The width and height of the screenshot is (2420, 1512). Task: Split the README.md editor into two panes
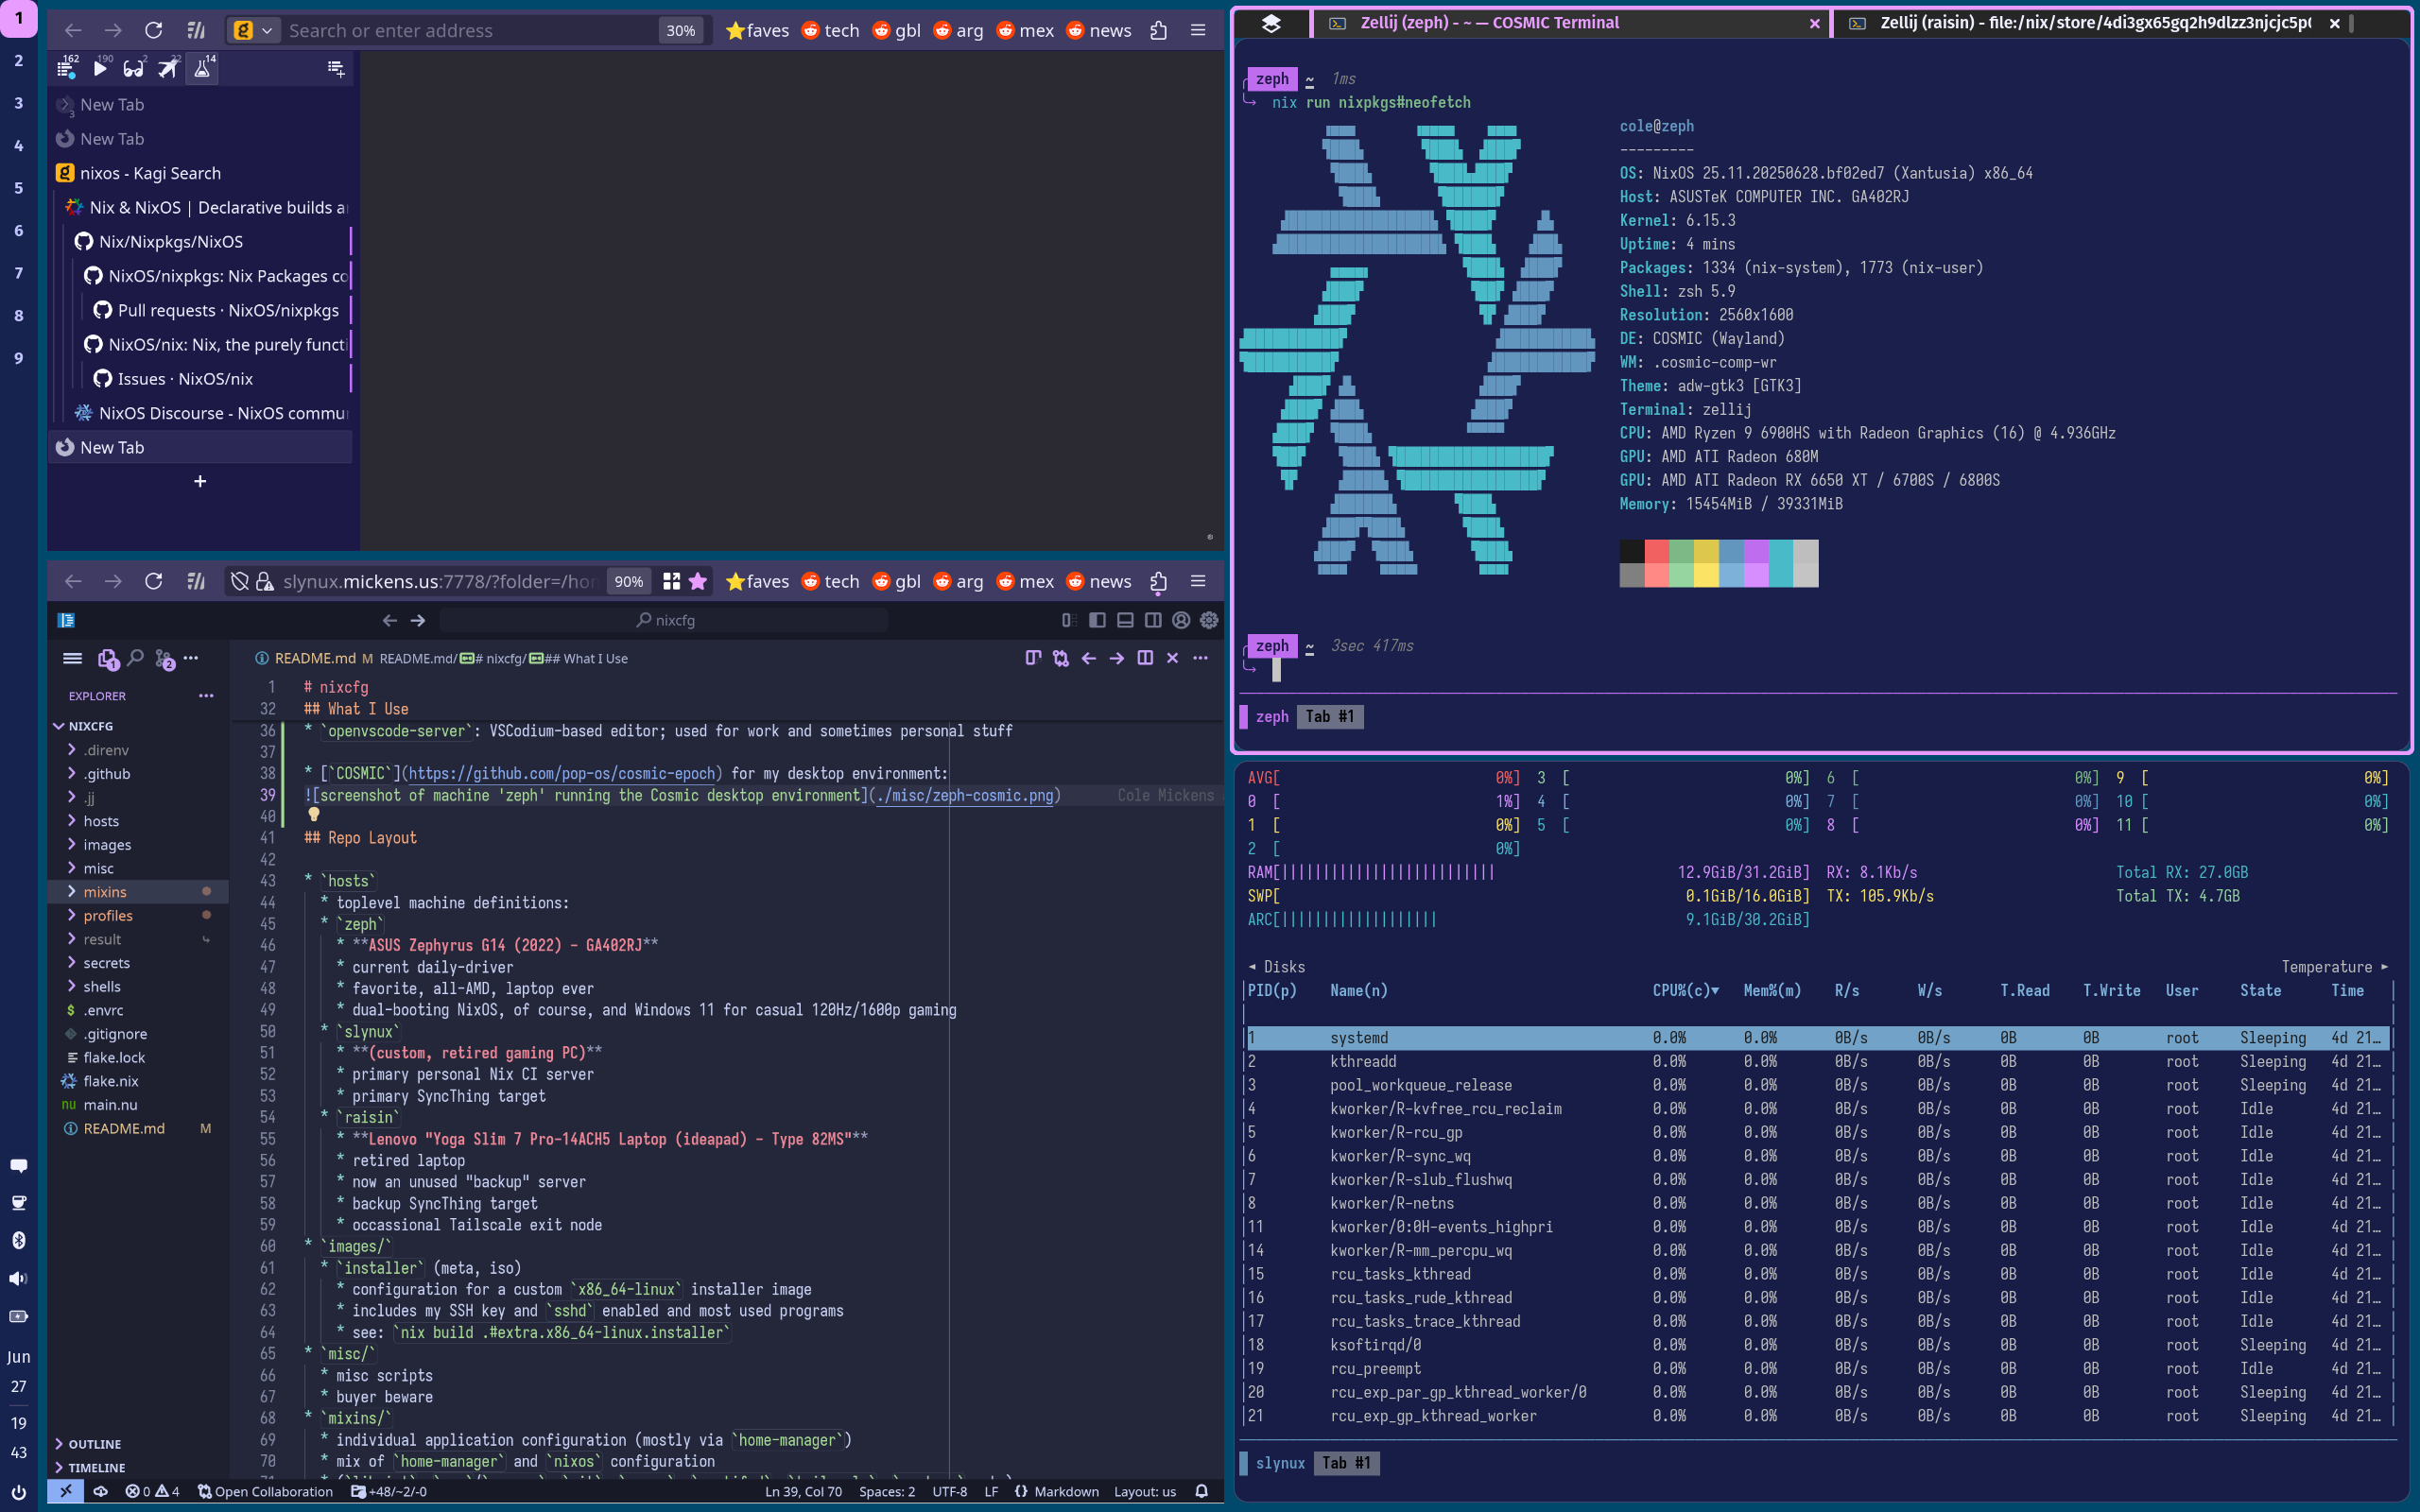click(1145, 658)
